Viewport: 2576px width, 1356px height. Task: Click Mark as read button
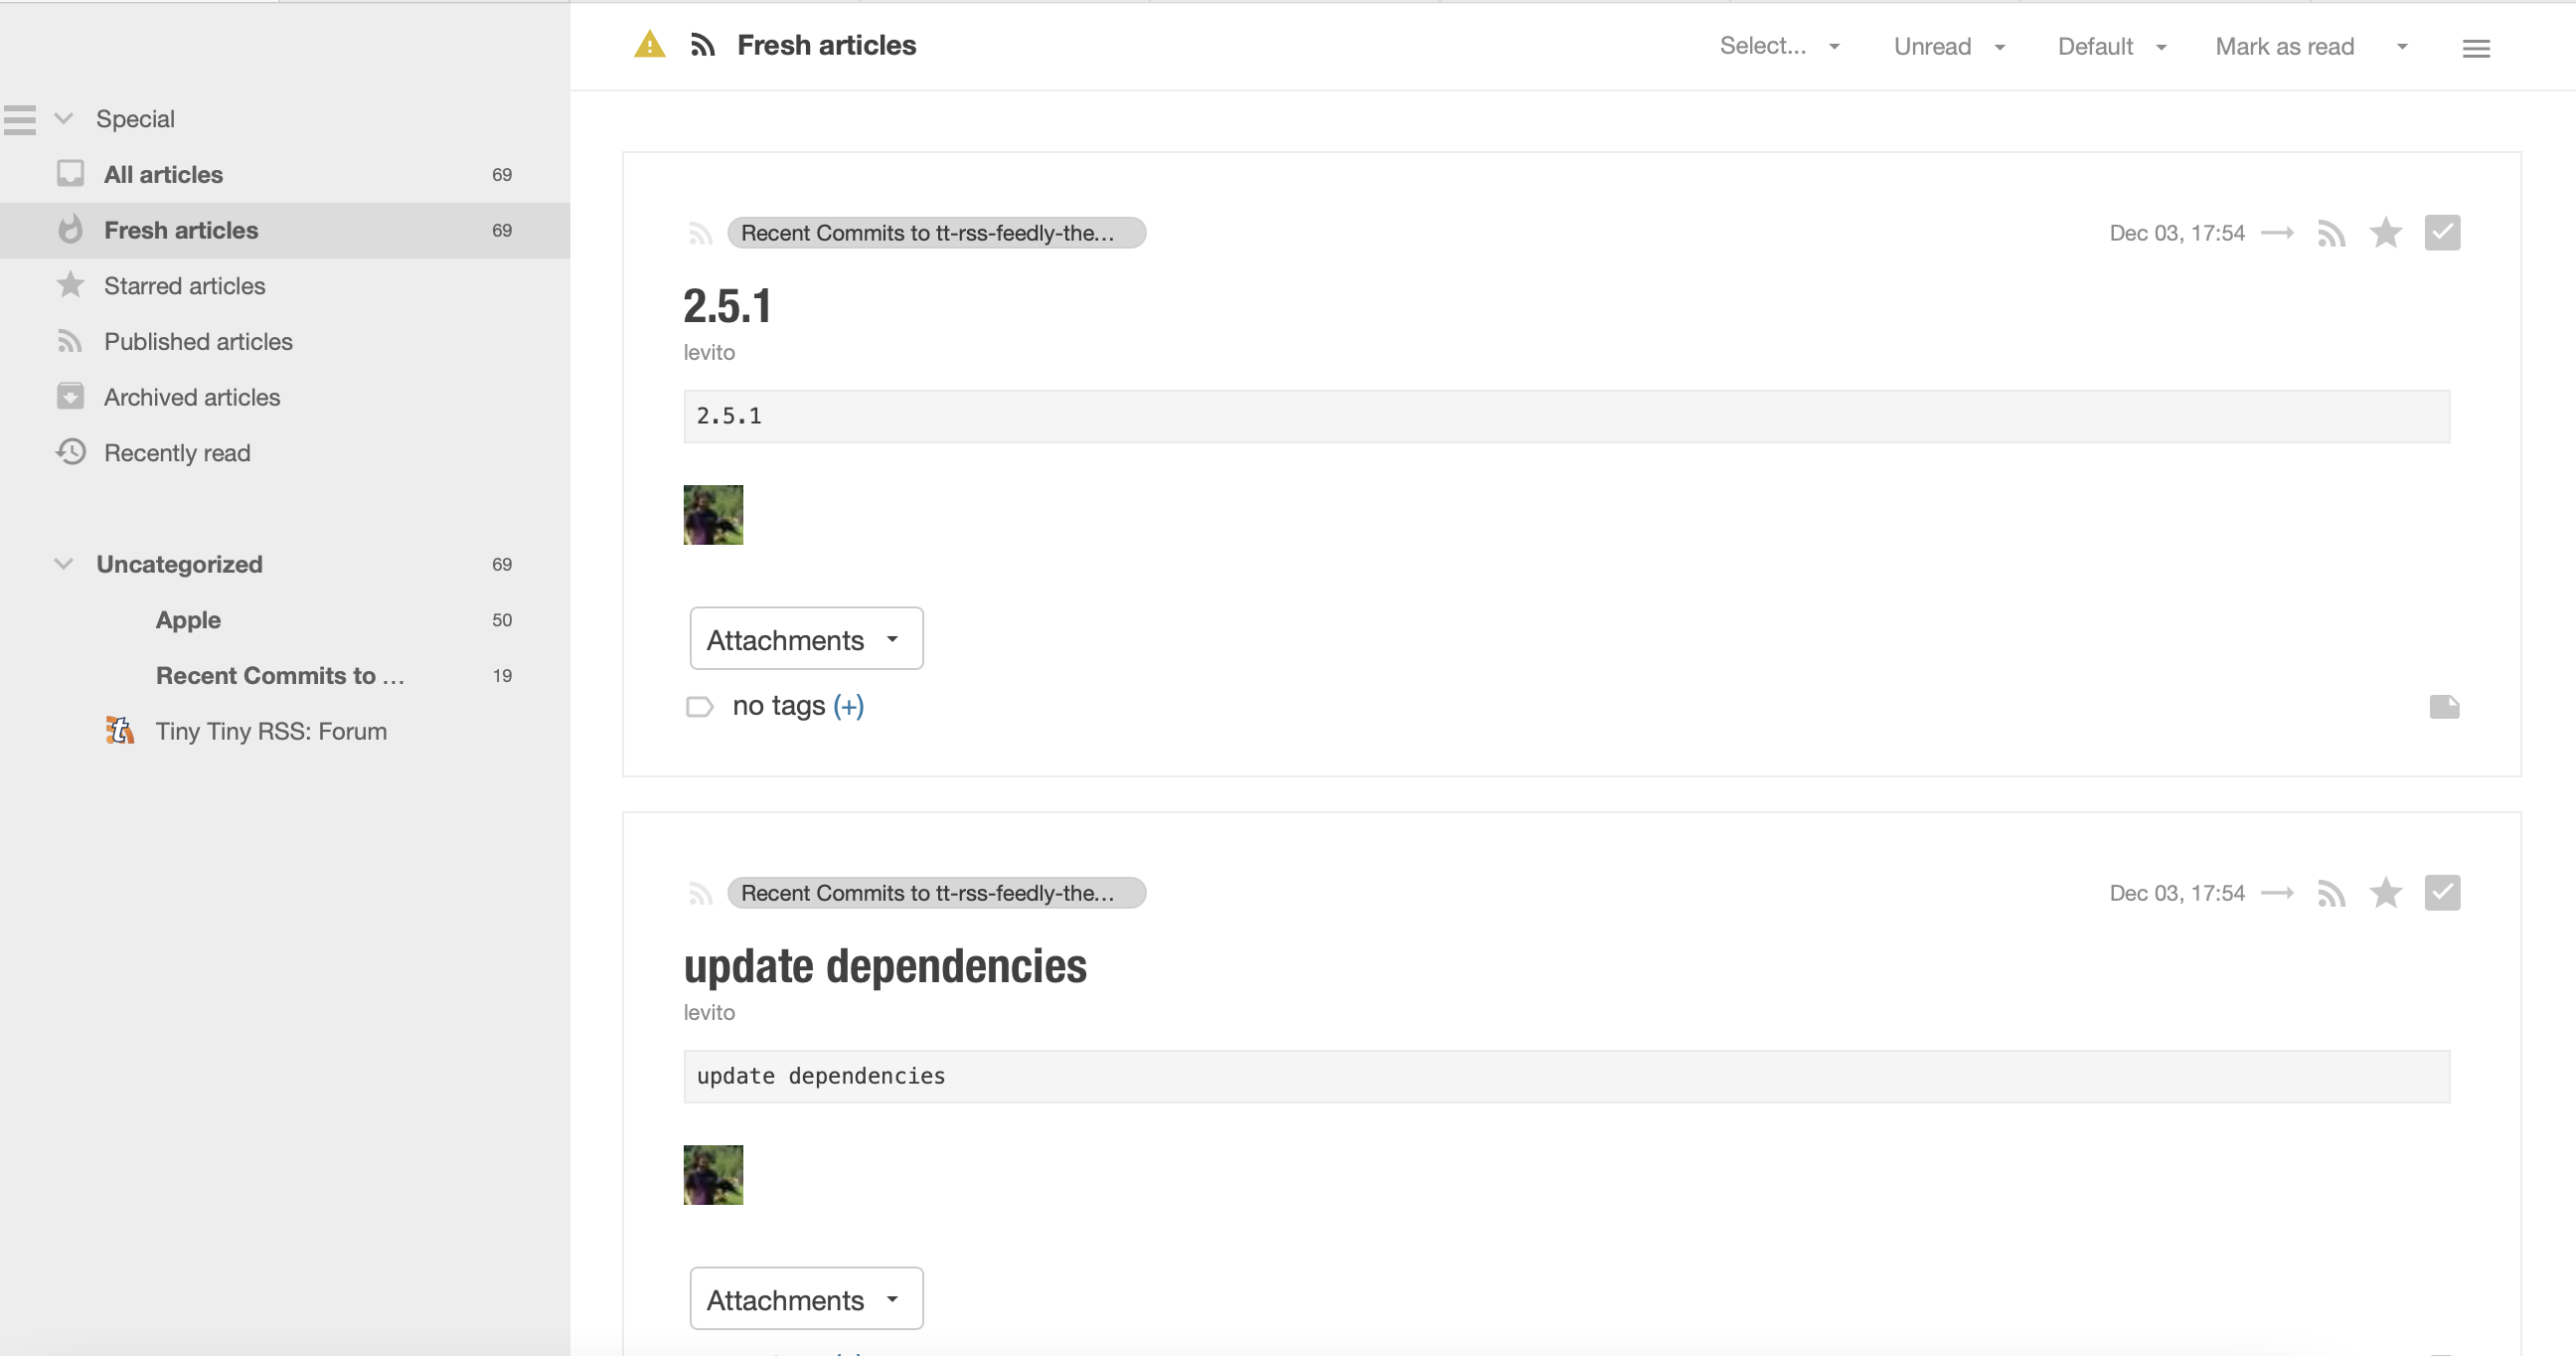2284,47
